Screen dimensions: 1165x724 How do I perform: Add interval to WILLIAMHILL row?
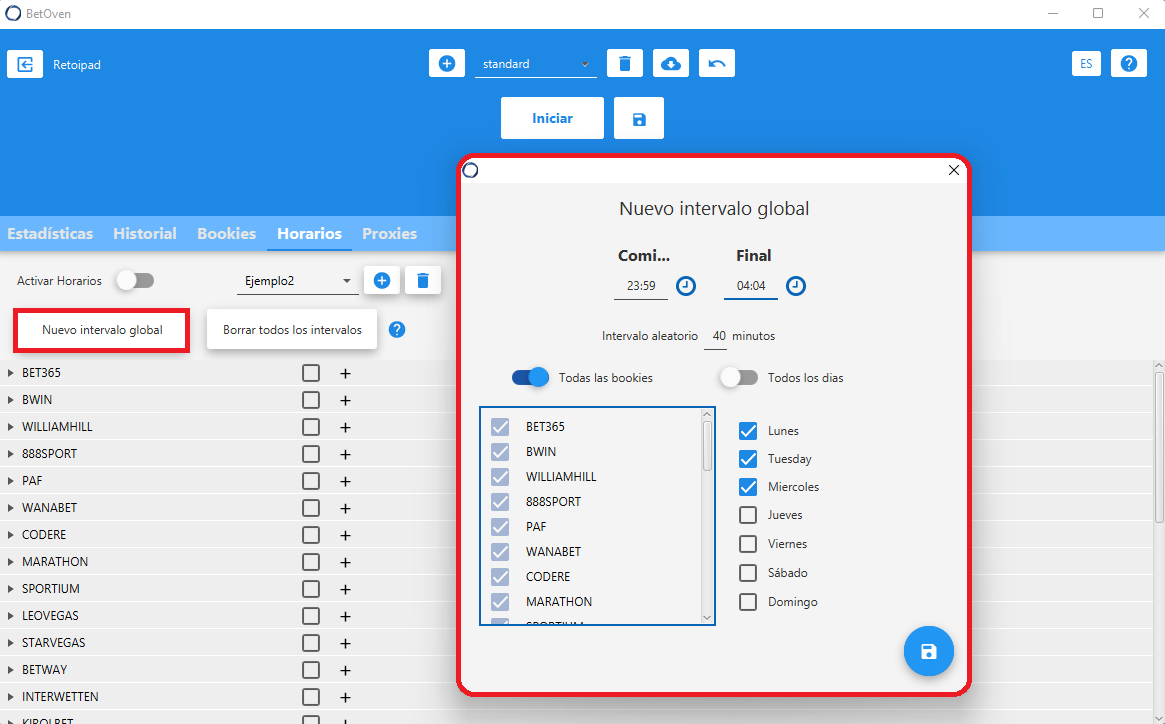[345, 427]
